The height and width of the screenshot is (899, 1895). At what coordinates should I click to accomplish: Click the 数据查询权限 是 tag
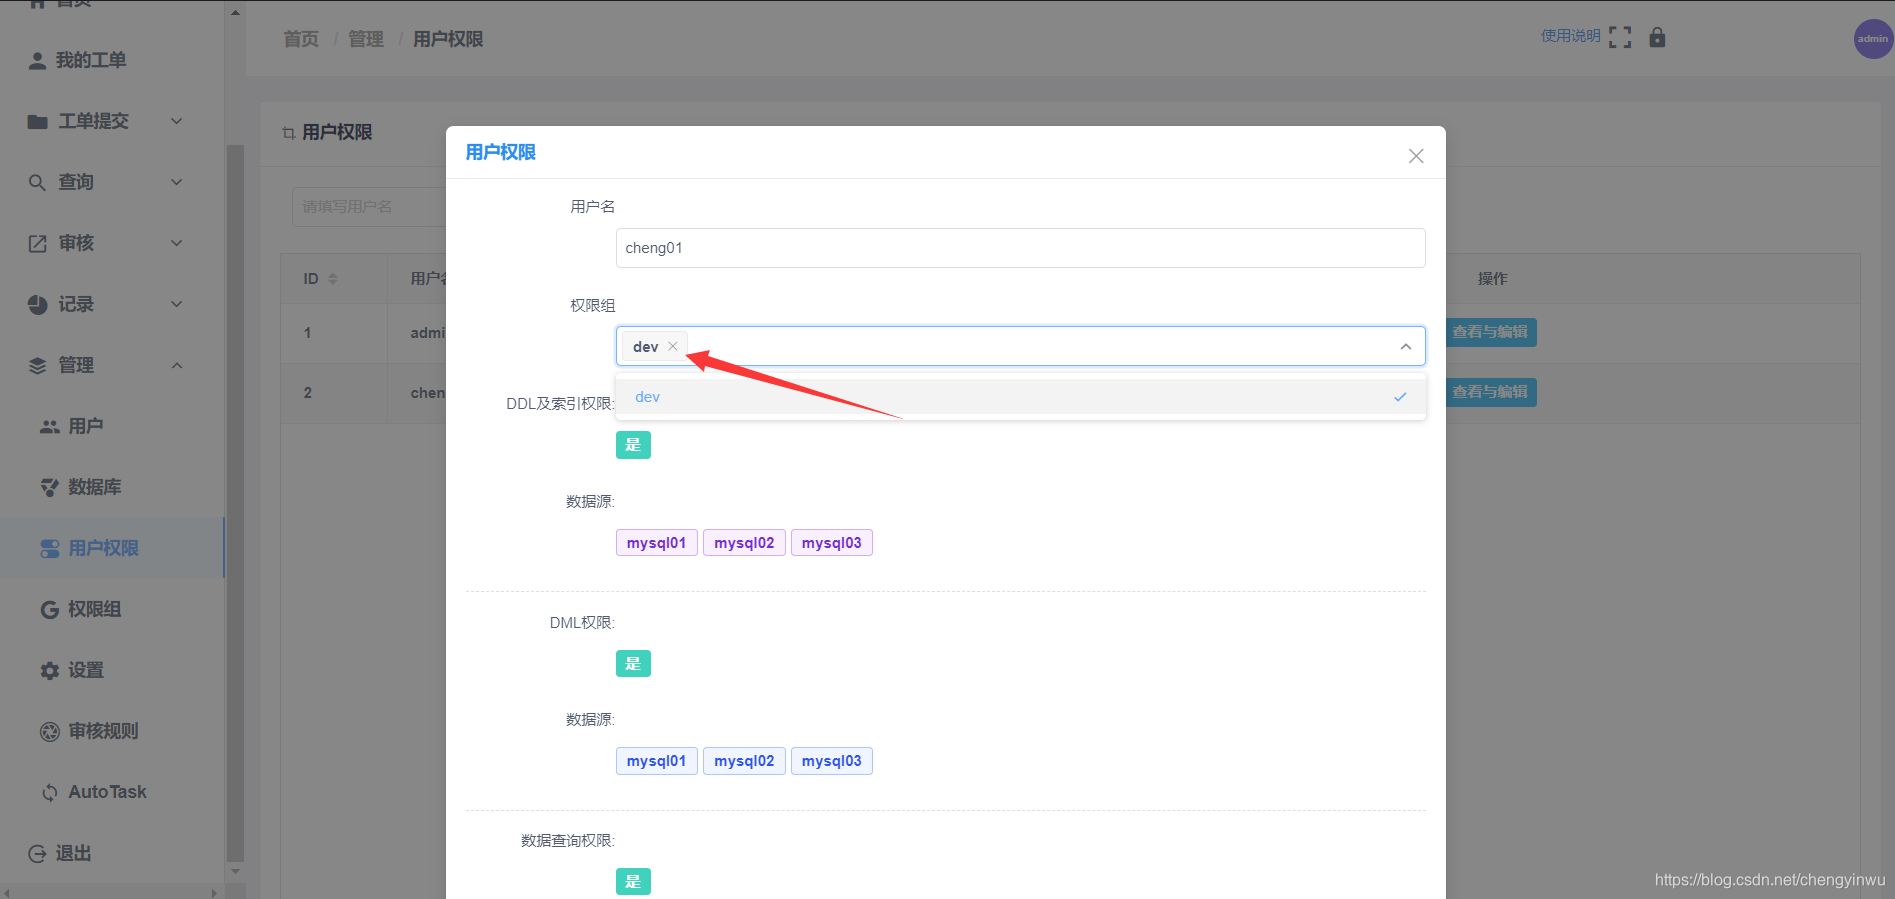tap(633, 882)
